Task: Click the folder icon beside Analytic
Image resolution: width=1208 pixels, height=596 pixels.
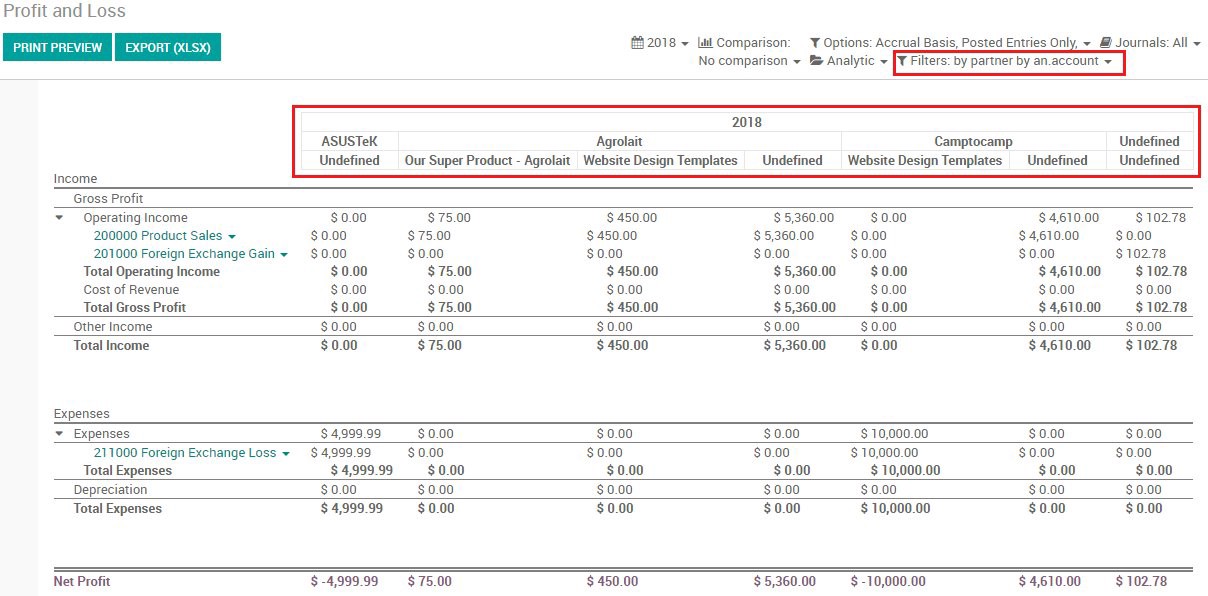Action: point(816,61)
